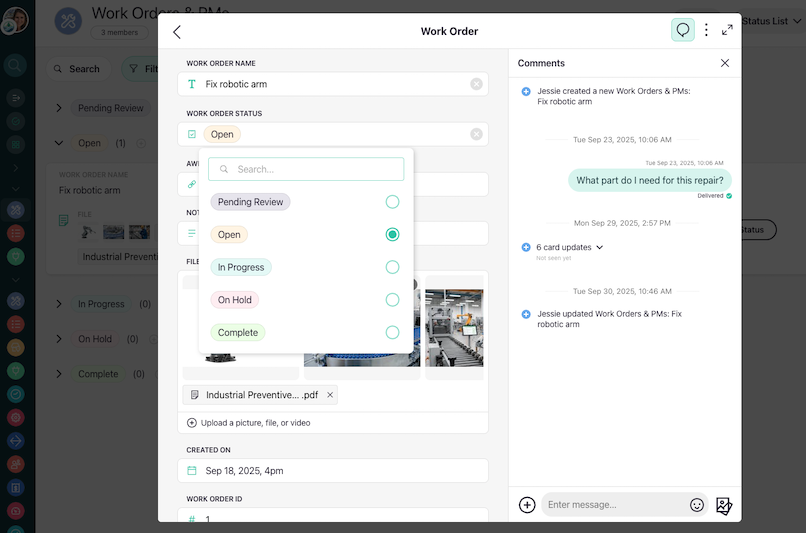This screenshot has width=806, height=533.
Task: Select the On Hold radio button
Action: (392, 300)
